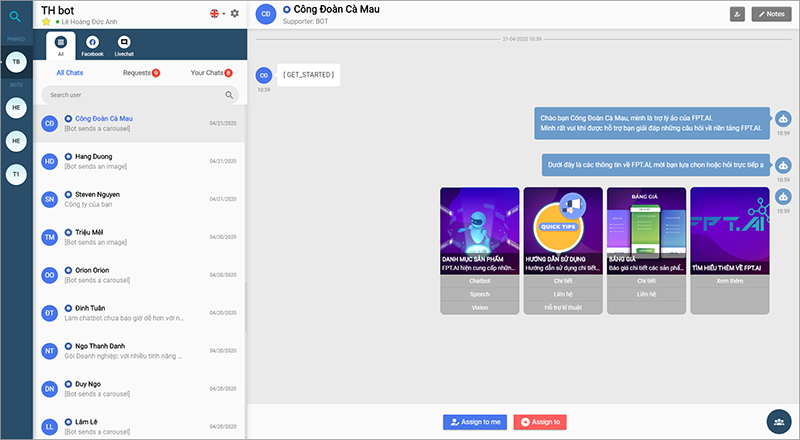Click the Search user input field
Screen dimensions: 800x440
point(140,95)
